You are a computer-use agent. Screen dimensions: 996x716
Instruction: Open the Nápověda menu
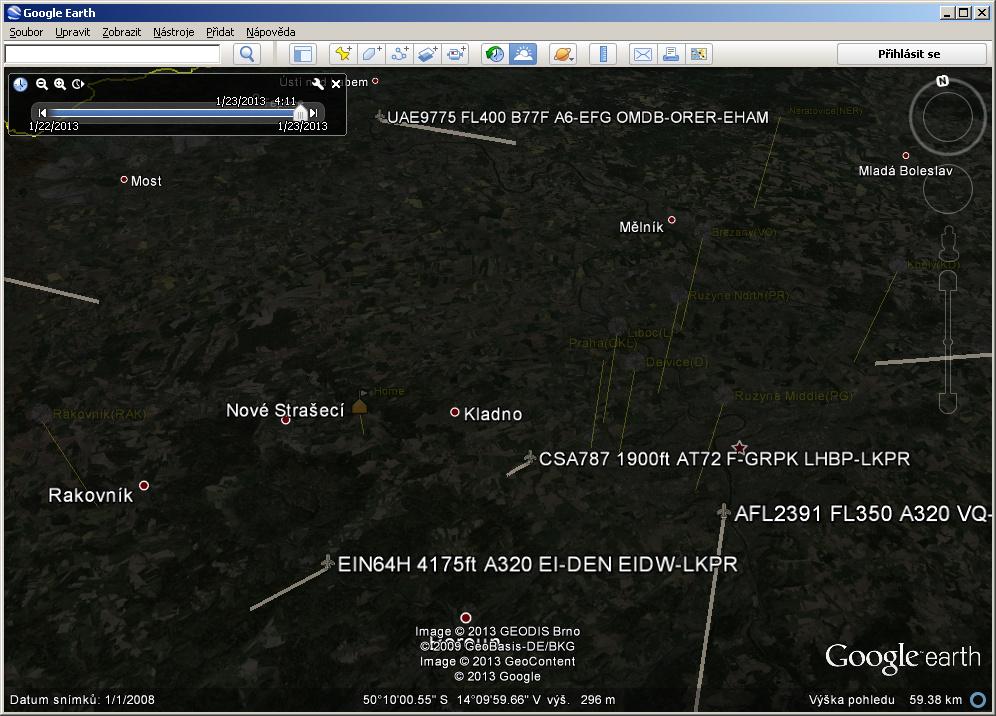point(271,32)
